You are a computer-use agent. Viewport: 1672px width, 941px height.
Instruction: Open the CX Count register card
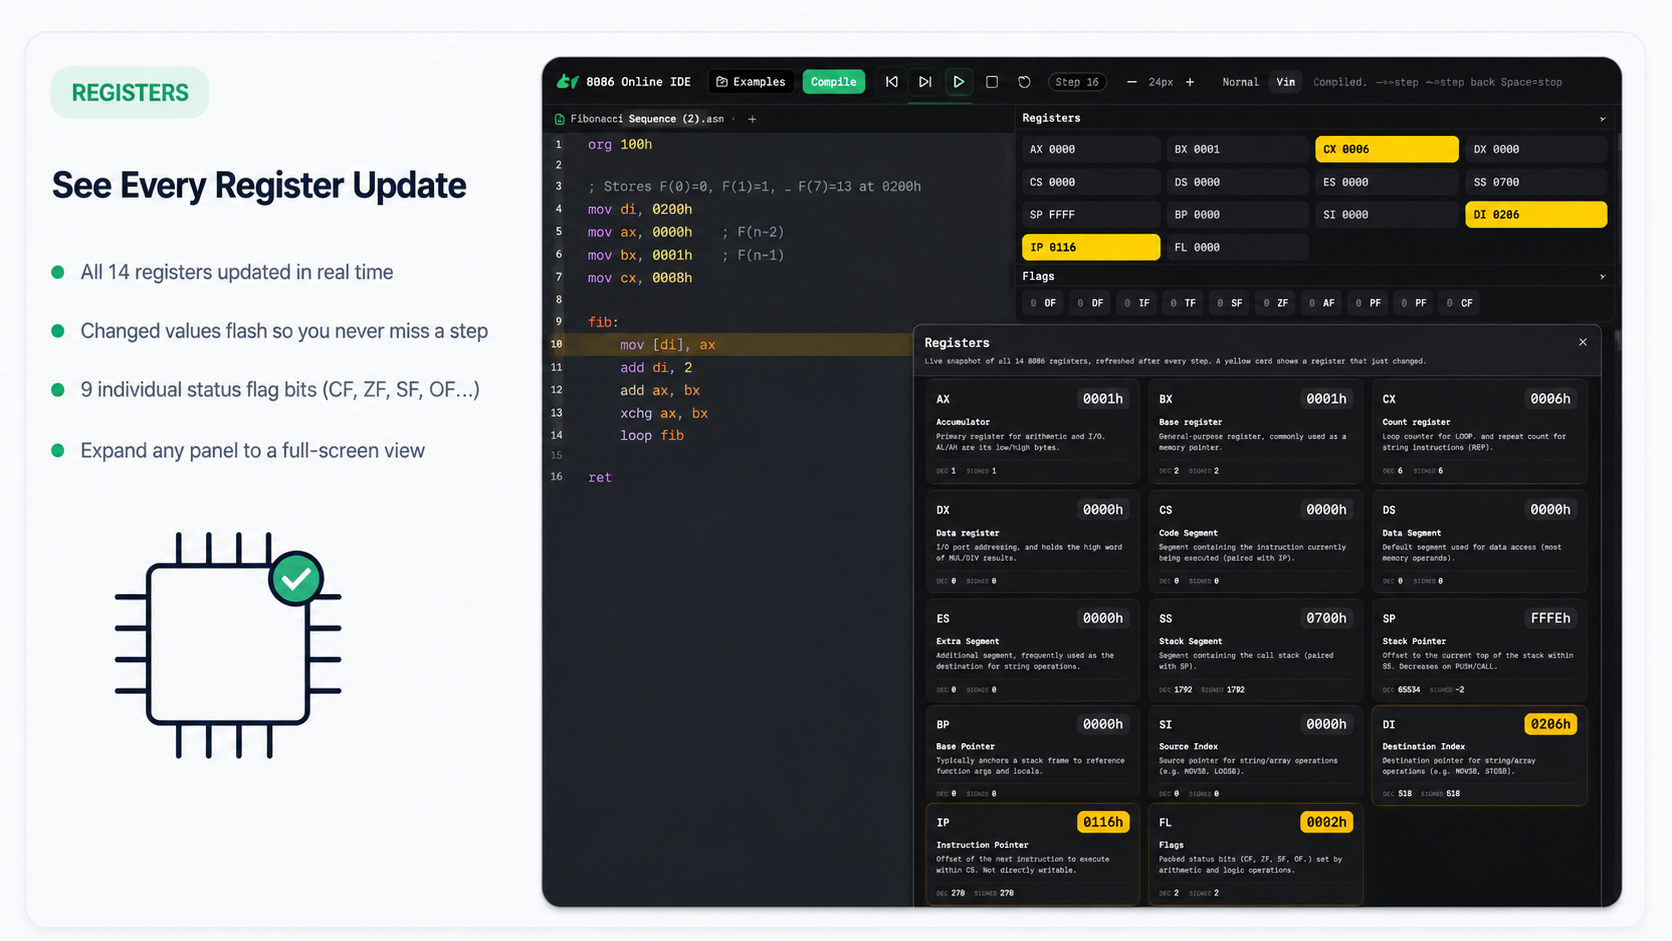point(1479,432)
